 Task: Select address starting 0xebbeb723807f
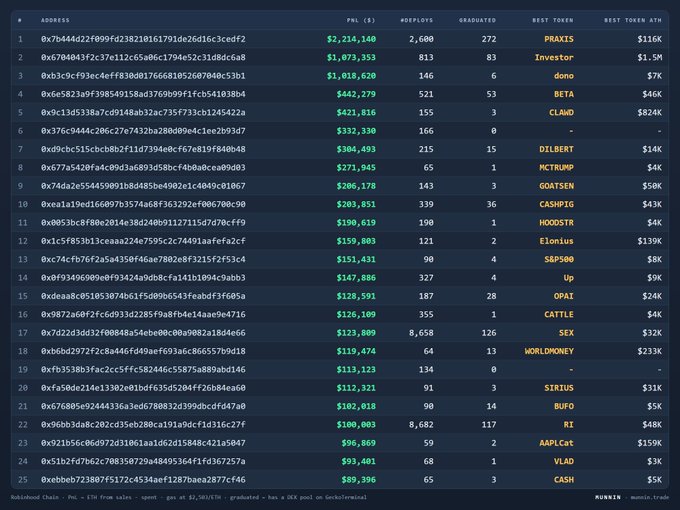[x=143, y=480]
